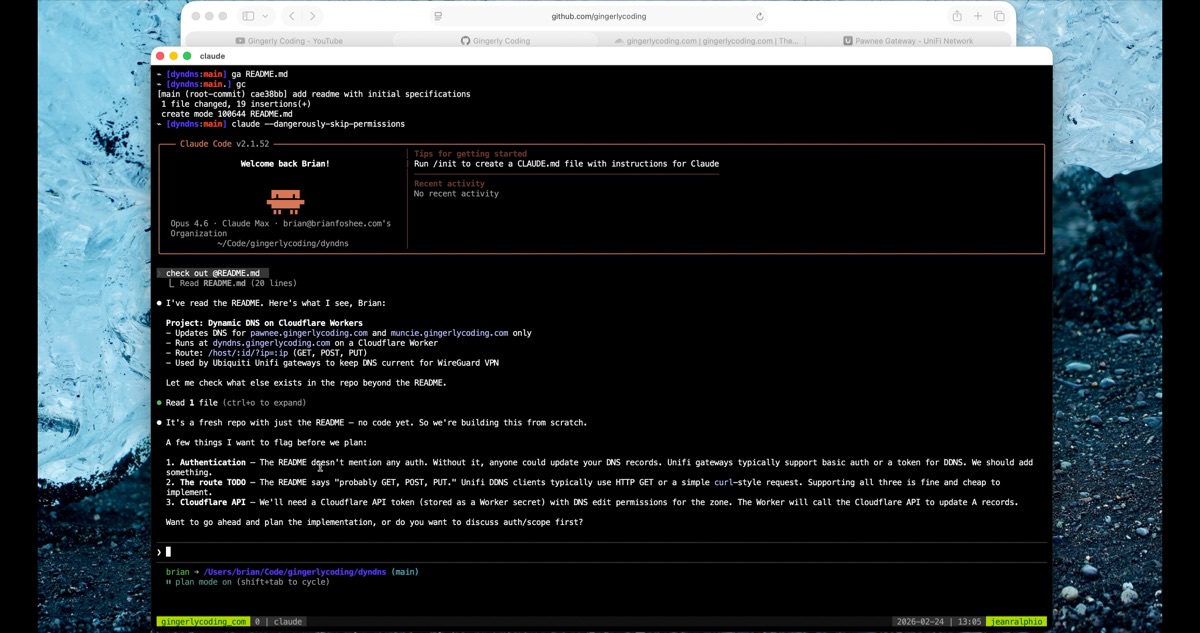Screen dimensions: 1200x633
Task: Click the 'Tips for getting started' heading
Action: click(470, 154)
